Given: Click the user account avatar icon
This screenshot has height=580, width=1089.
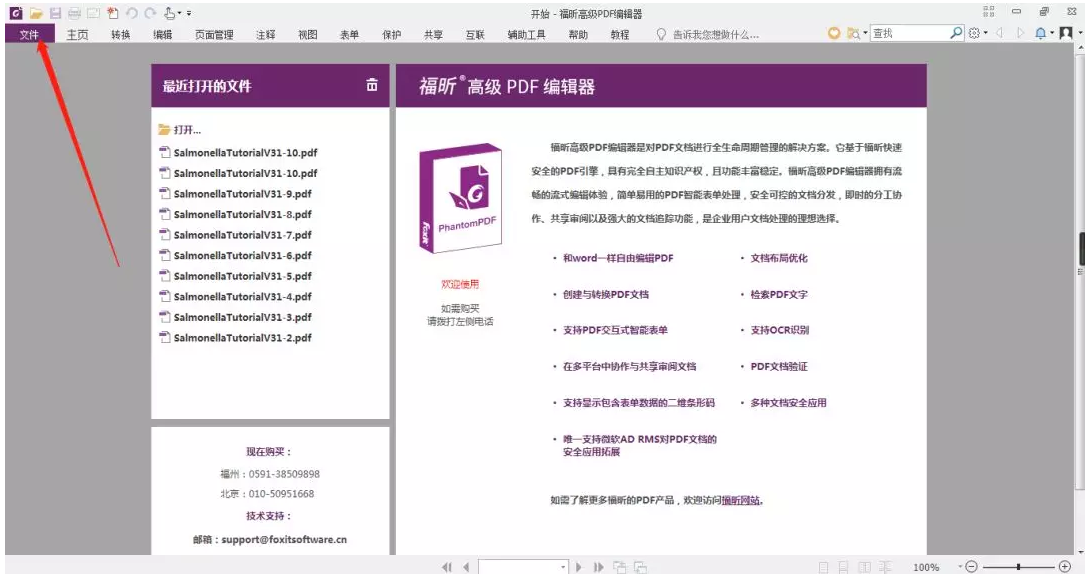Looking at the screenshot, I should click(1066, 33).
